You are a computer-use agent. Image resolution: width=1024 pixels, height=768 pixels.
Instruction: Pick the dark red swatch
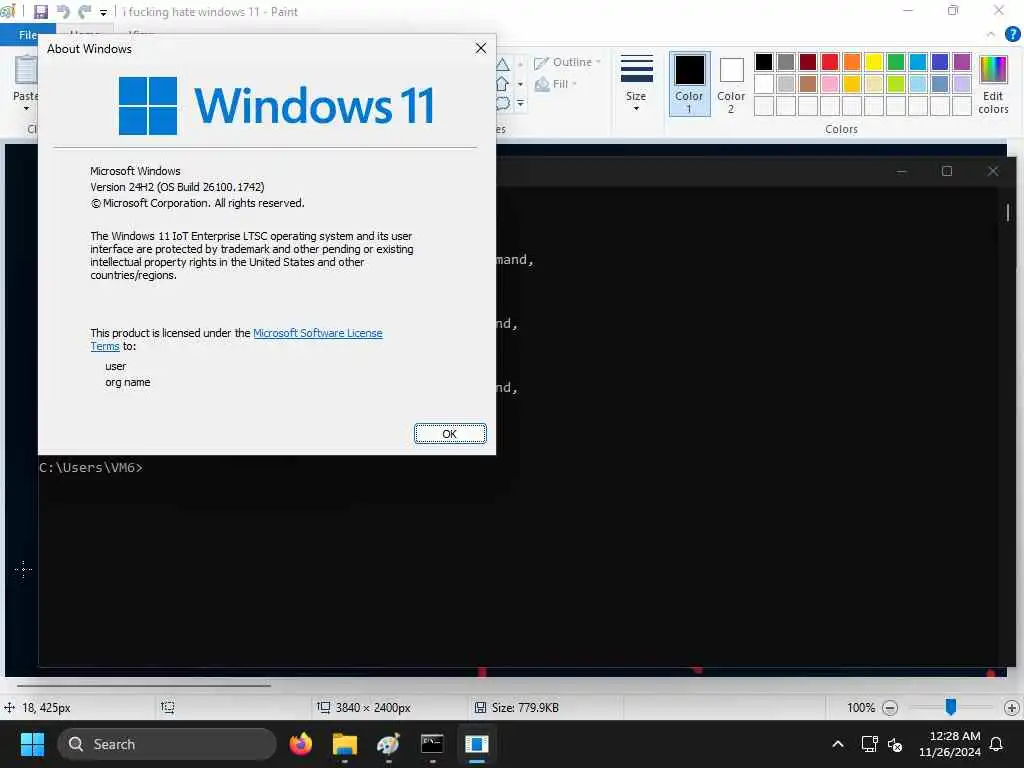click(x=808, y=61)
